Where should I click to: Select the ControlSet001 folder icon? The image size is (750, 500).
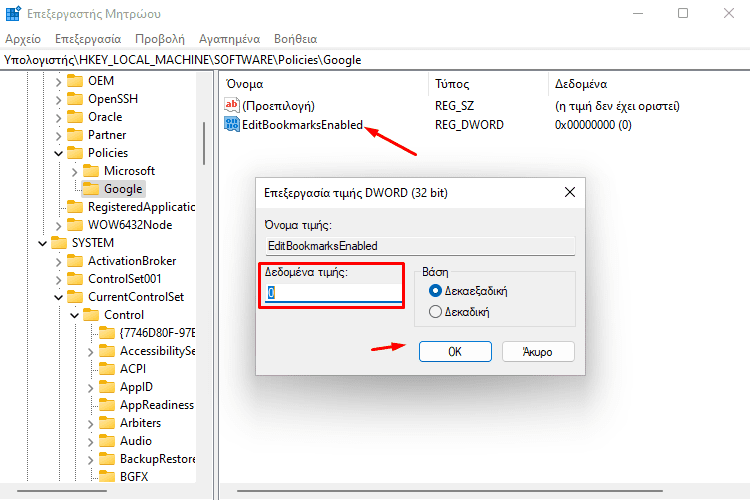tap(75, 279)
